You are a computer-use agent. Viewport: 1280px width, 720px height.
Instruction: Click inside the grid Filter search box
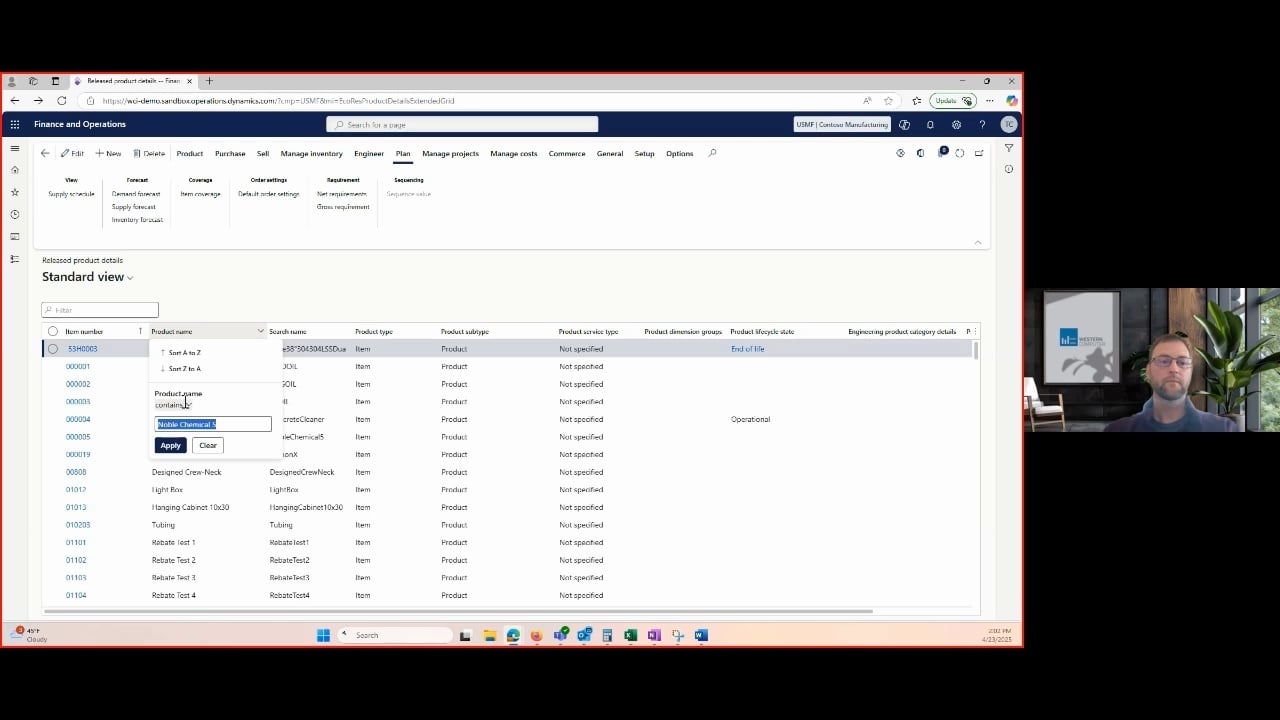(x=99, y=310)
